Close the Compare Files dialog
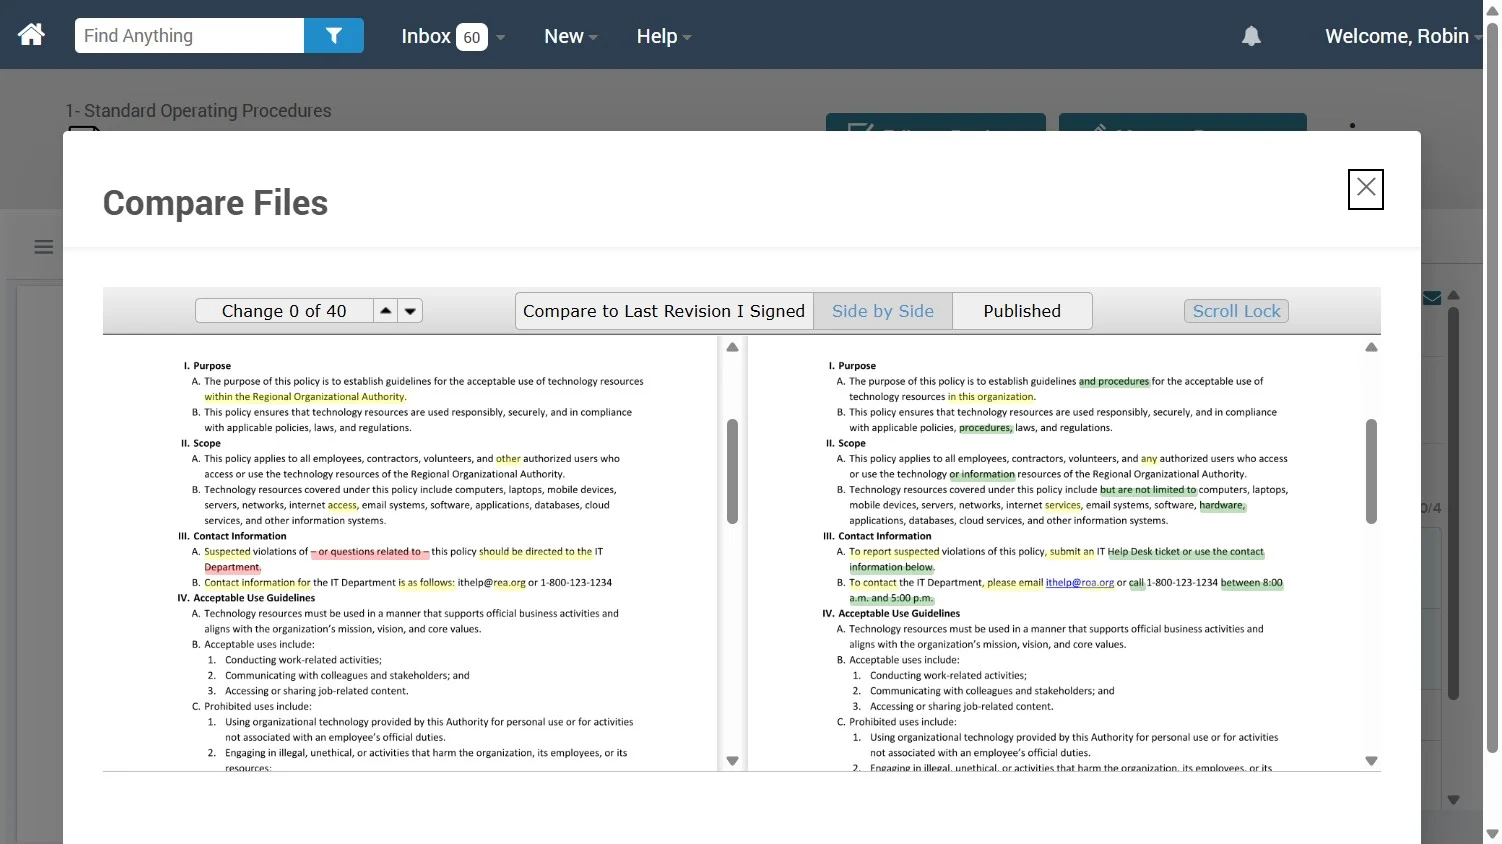Image resolution: width=1502 pixels, height=844 pixels. click(1366, 189)
